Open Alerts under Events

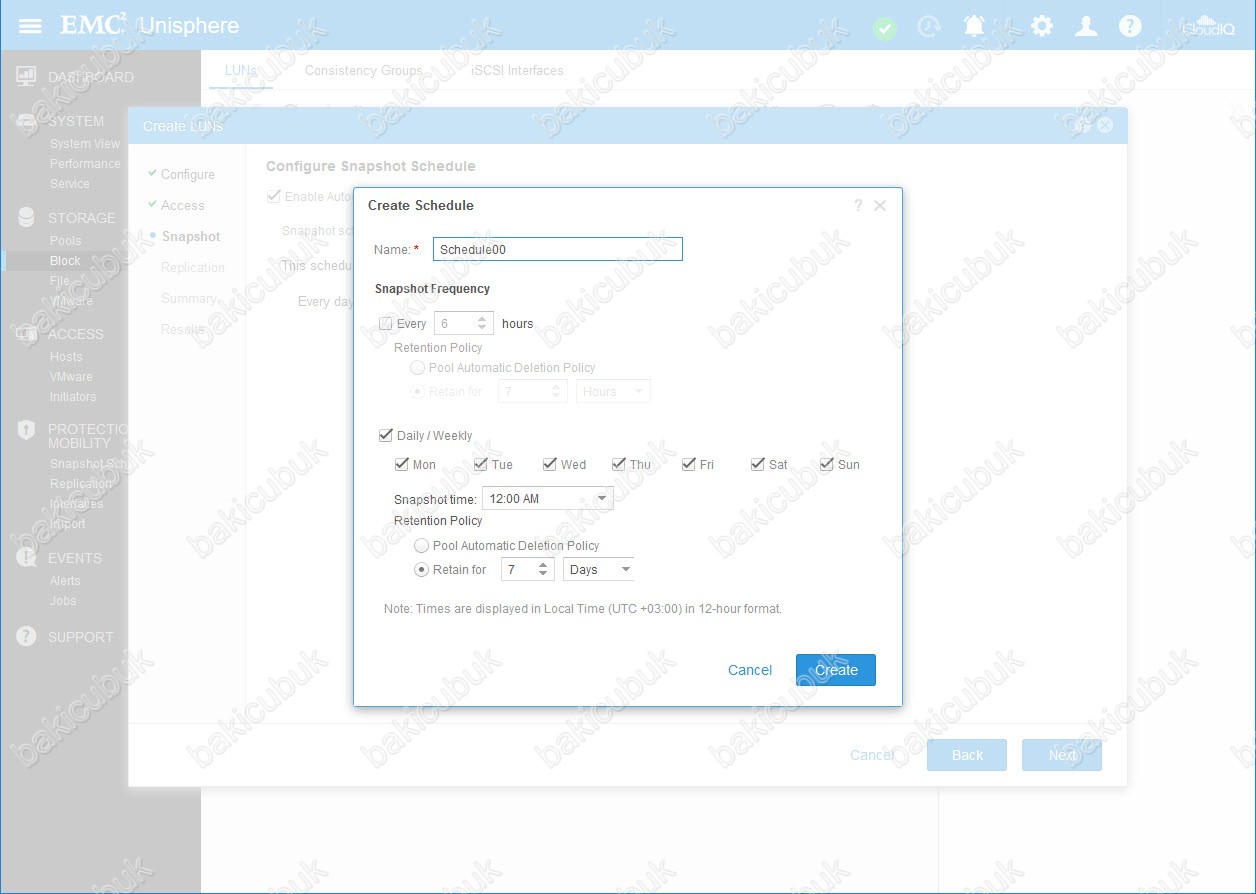tap(65, 581)
